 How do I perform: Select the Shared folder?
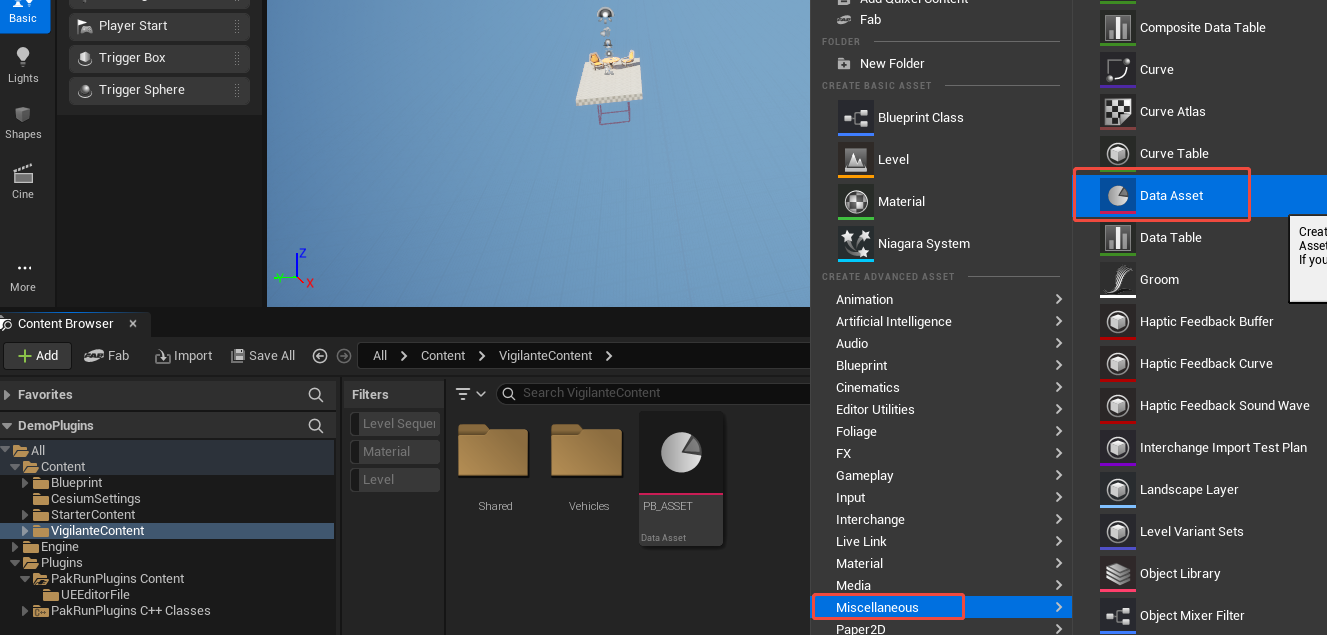tap(495, 468)
